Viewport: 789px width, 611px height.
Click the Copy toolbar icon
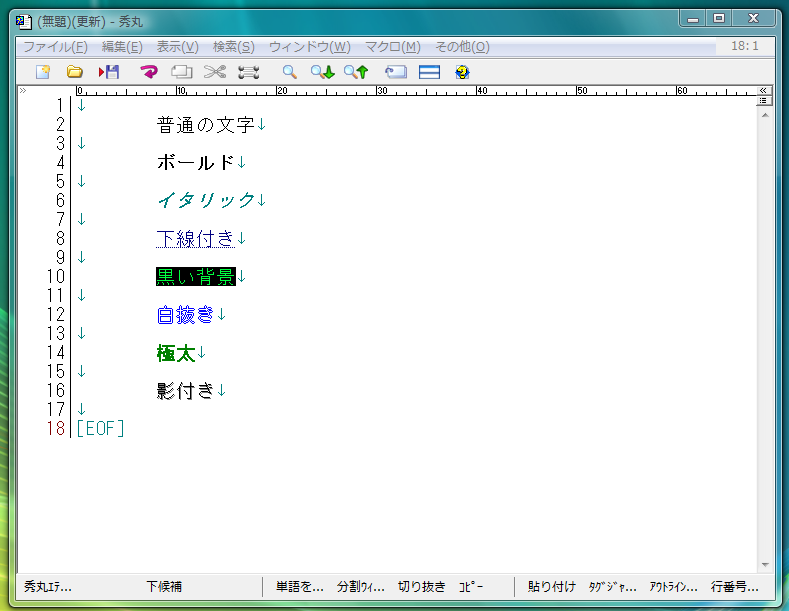pos(182,72)
